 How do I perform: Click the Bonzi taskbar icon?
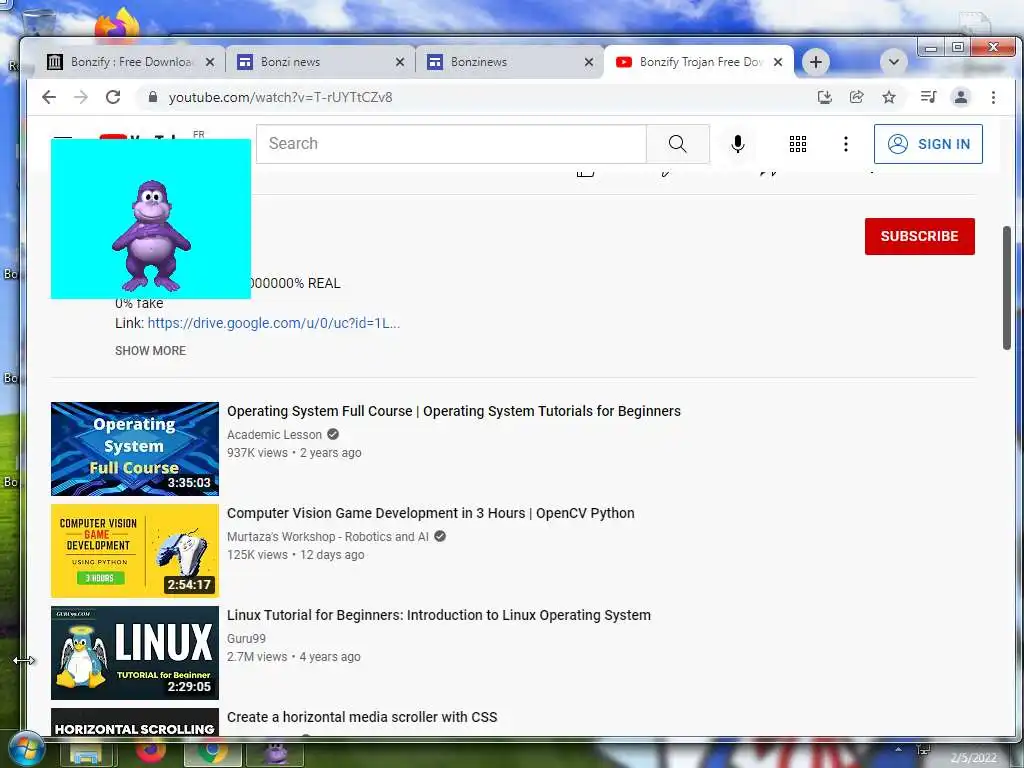coord(275,752)
